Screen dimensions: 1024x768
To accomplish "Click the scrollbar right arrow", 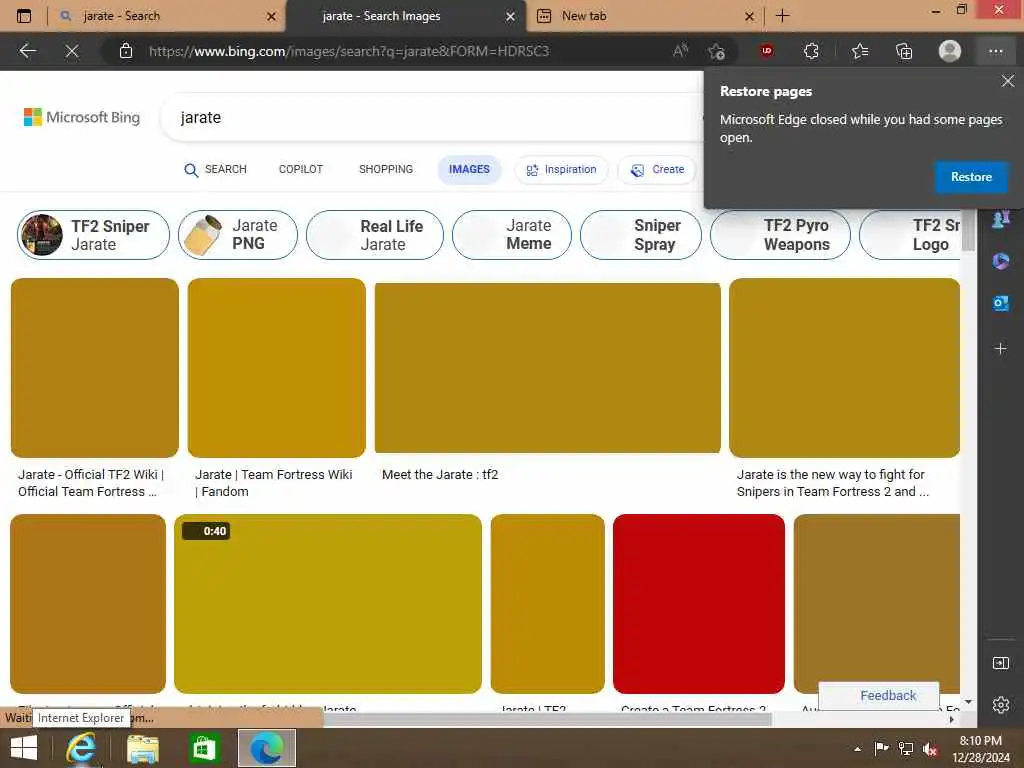I will click(952, 720).
